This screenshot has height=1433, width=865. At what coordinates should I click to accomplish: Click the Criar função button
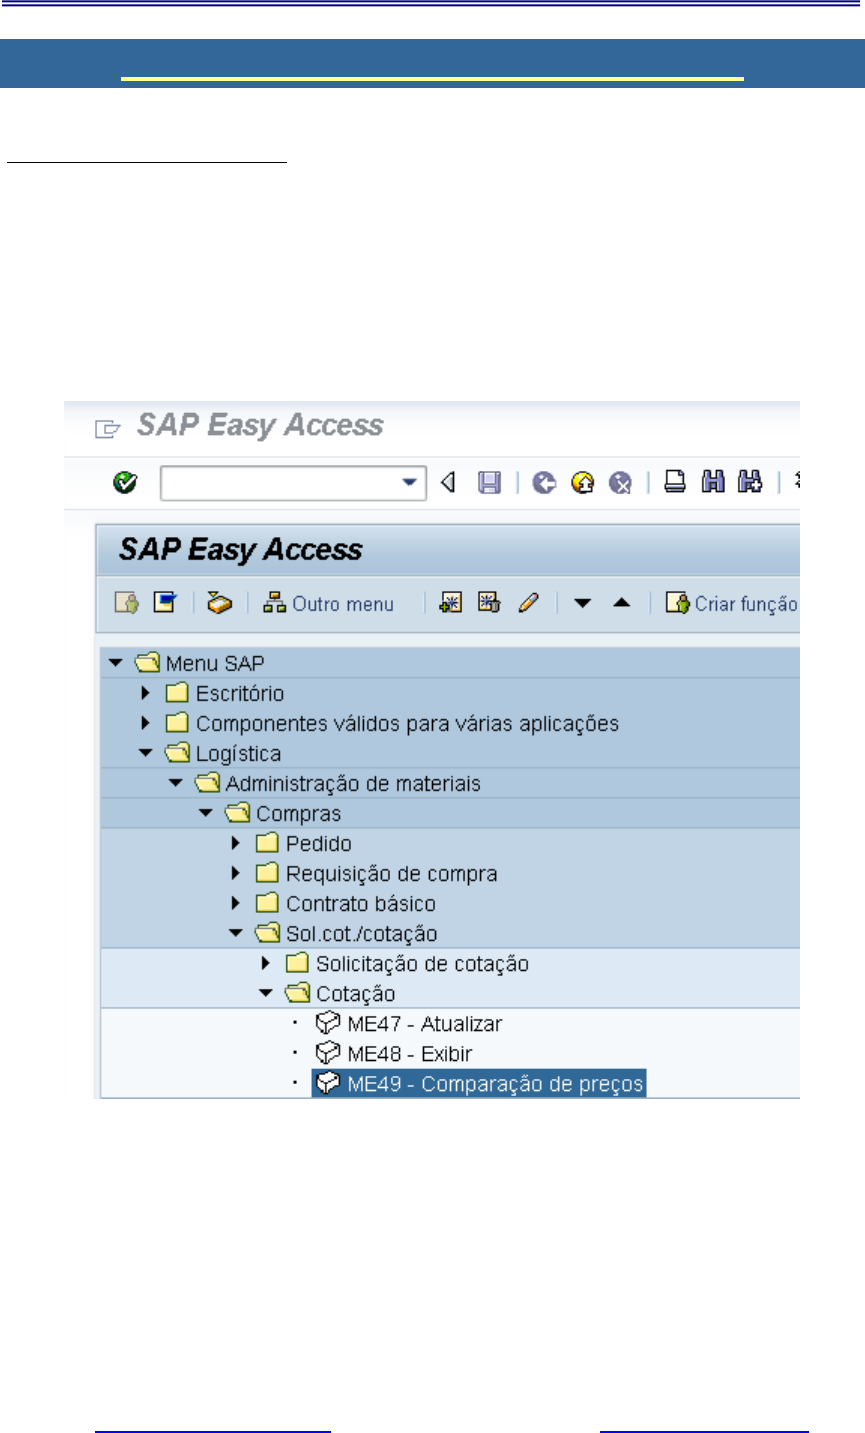[732, 604]
